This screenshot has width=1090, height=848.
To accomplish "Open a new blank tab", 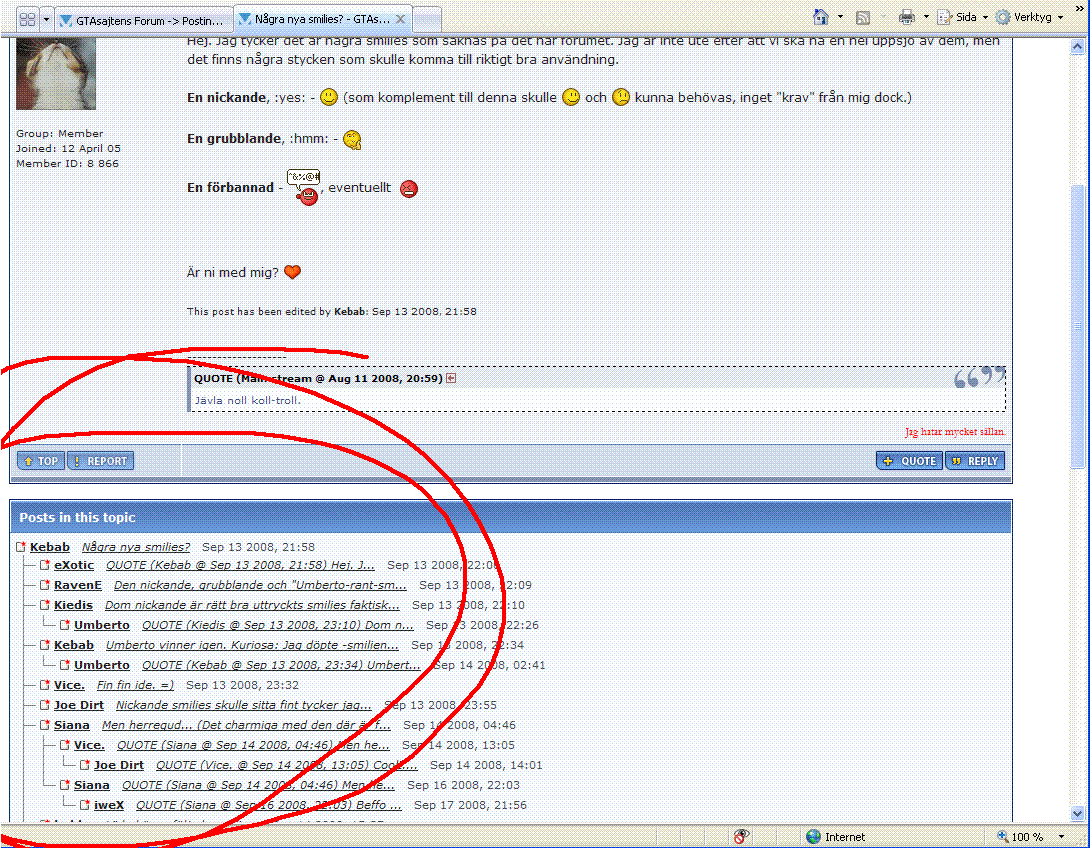I will pyautogui.click(x=427, y=19).
